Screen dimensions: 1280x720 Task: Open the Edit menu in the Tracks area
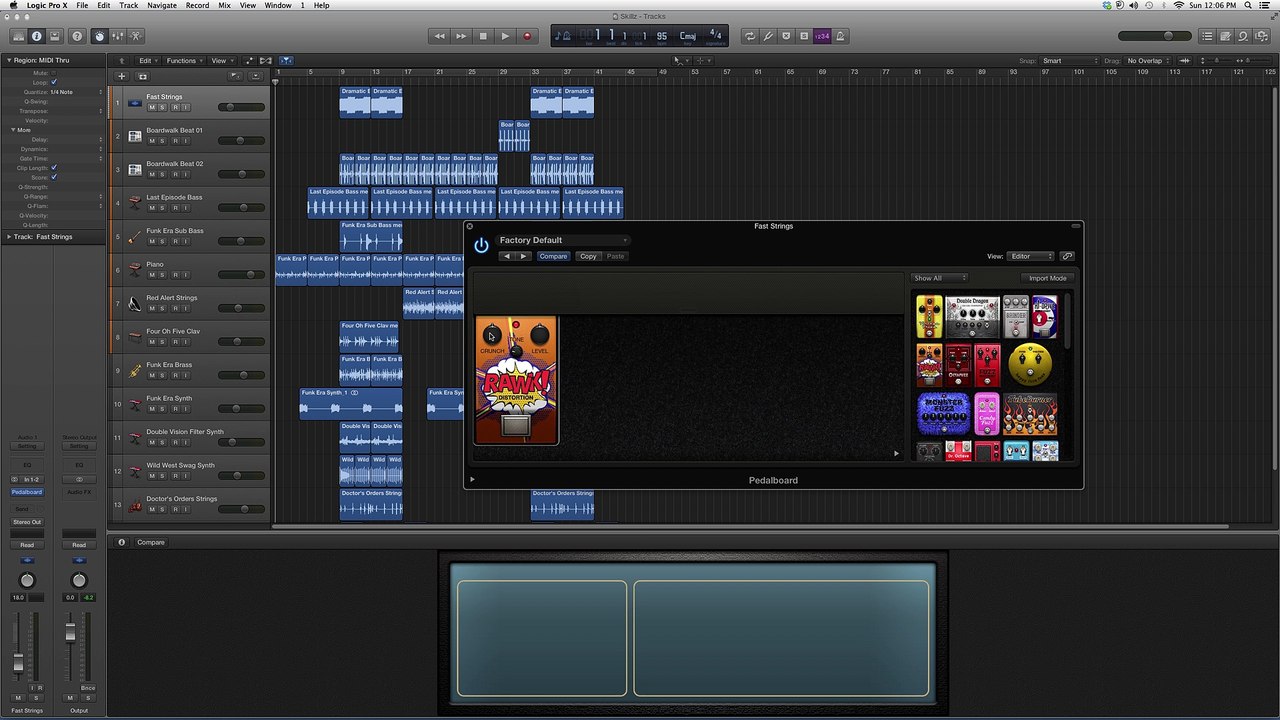tap(148, 61)
